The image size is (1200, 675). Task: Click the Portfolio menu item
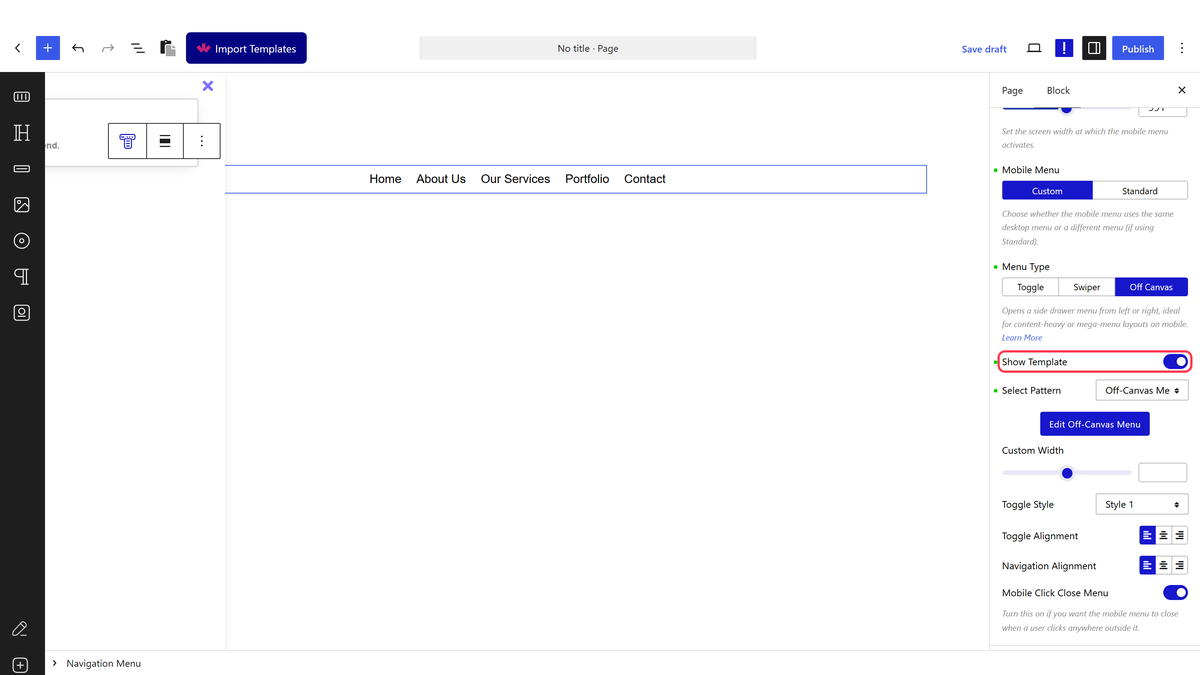(587, 179)
